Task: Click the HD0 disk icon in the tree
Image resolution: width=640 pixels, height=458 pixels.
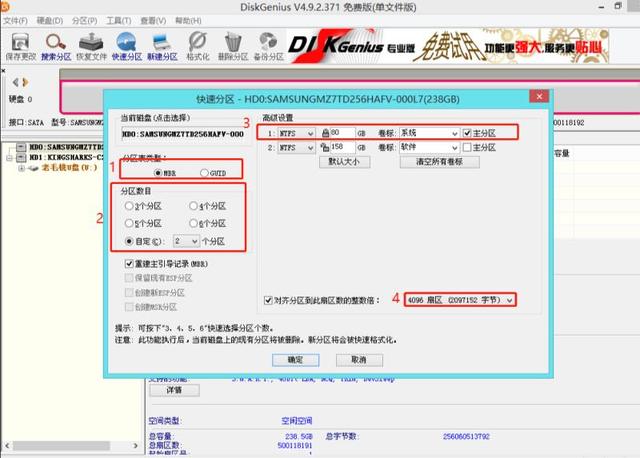Action: pyautogui.click(x=22, y=147)
